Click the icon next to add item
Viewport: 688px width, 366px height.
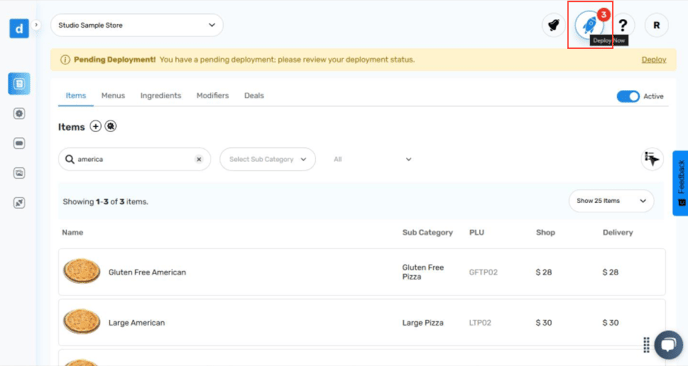(x=111, y=126)
